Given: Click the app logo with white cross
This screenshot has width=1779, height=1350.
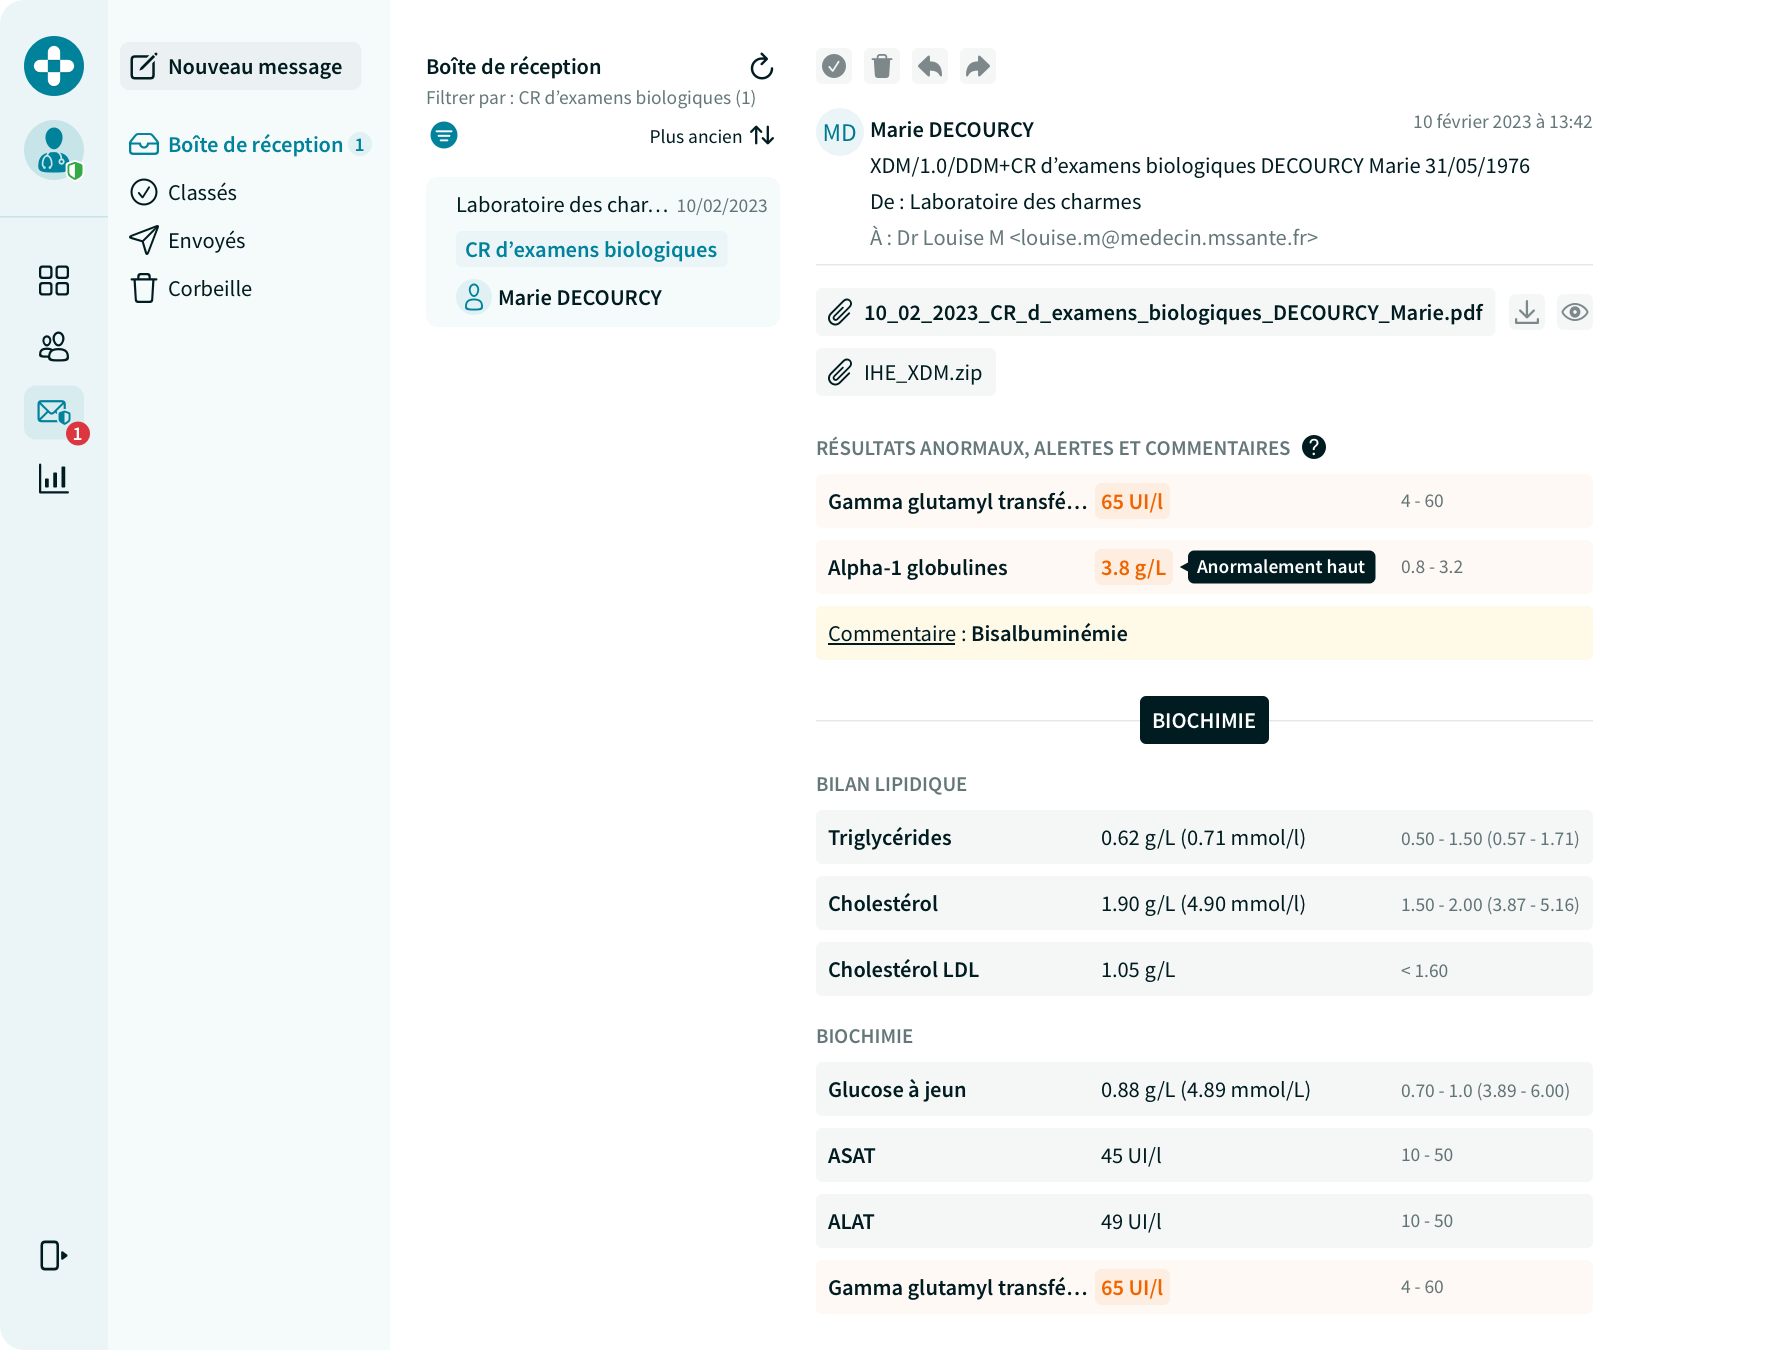Looking at the screenshot, I should [54, 66].
